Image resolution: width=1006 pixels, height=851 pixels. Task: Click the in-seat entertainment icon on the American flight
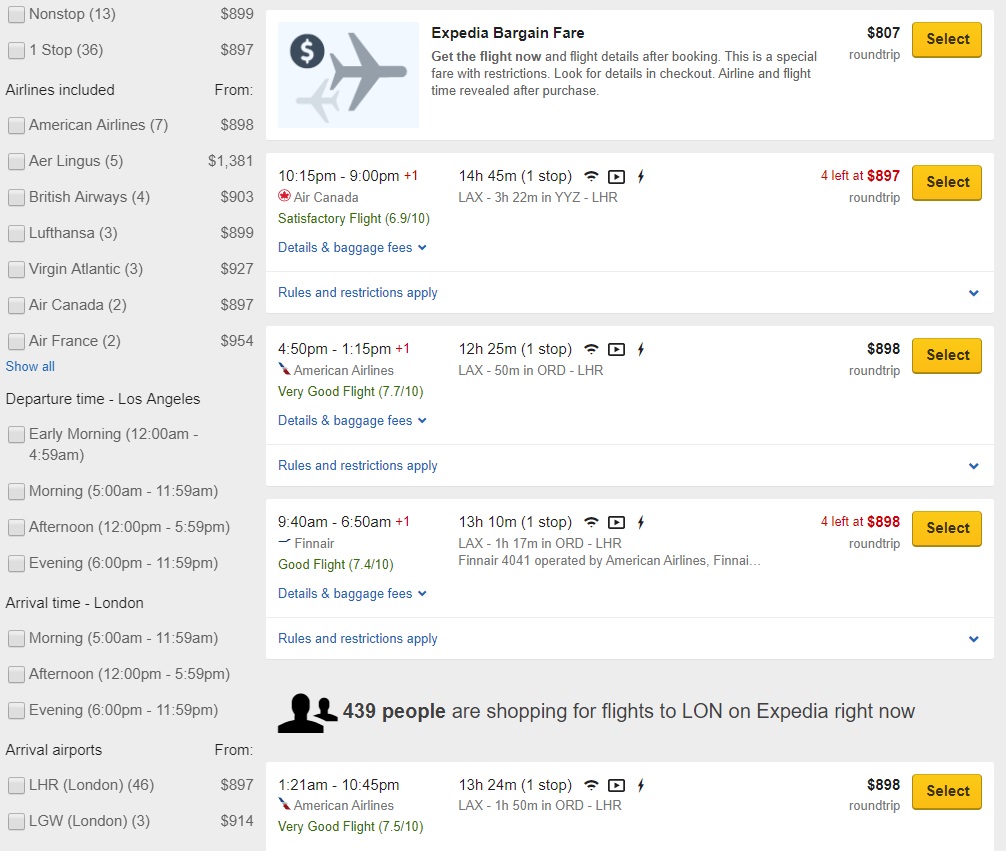tap(616, 349)
